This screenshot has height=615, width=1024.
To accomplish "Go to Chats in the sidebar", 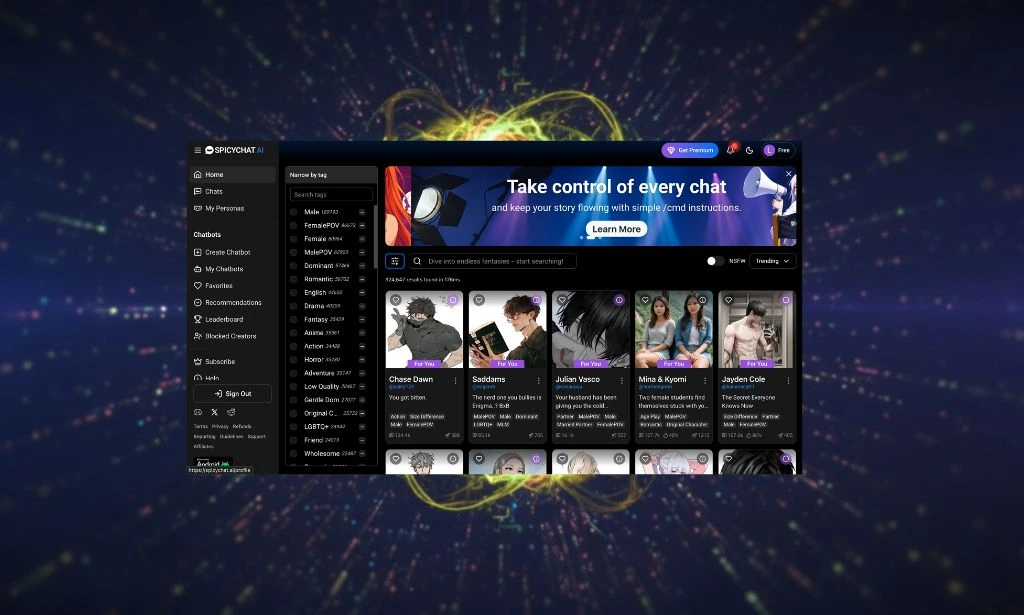I will (x=214, y=191).
